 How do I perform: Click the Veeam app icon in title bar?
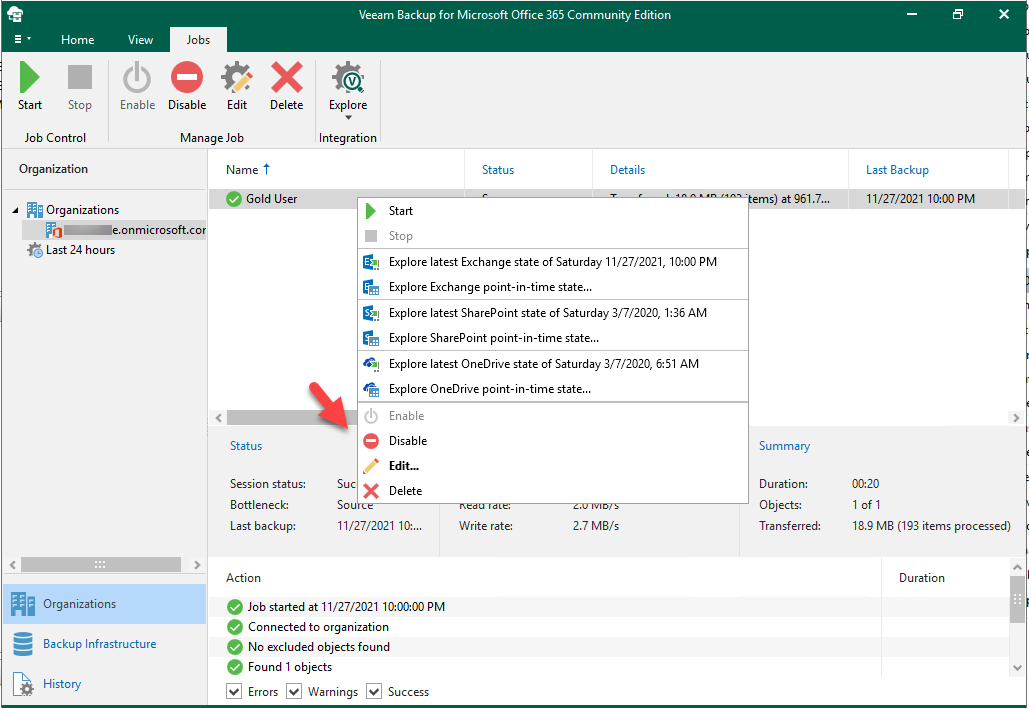[x=15, y=14]
